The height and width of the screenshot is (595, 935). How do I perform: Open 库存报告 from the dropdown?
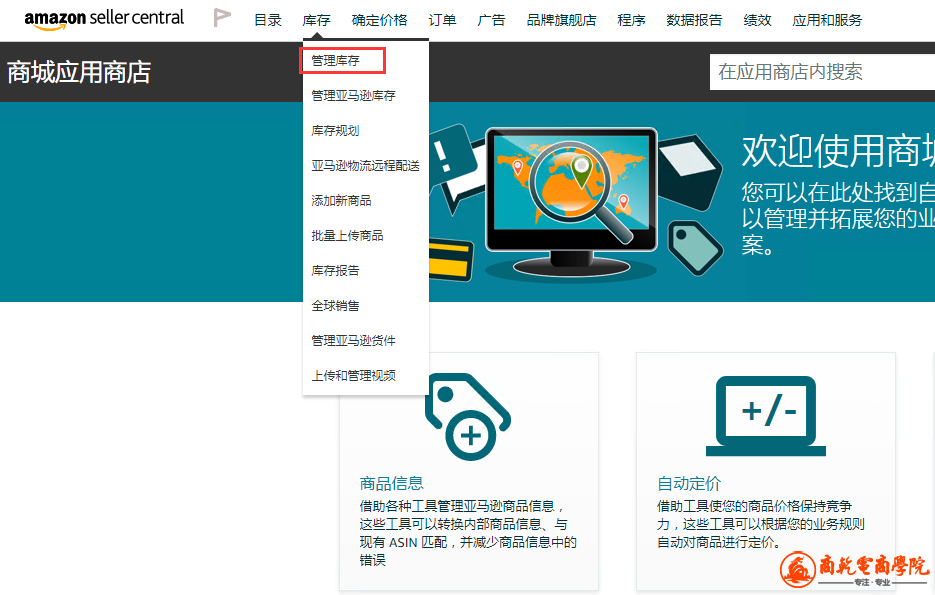[336, 271]
